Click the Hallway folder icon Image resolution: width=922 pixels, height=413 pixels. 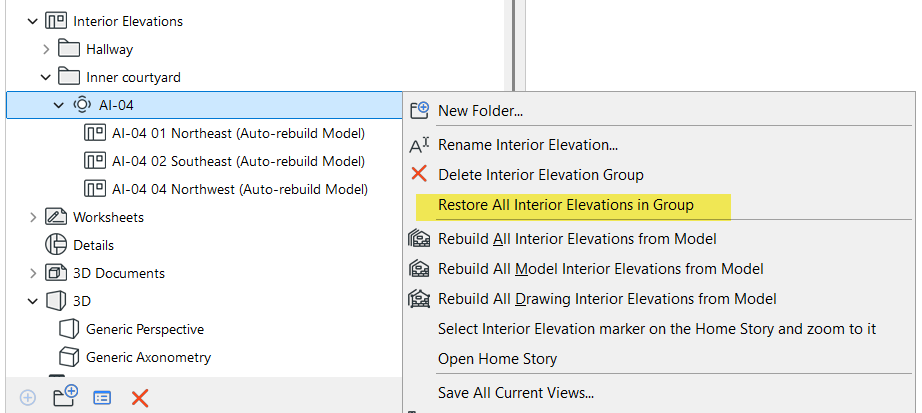pos(69,49)
